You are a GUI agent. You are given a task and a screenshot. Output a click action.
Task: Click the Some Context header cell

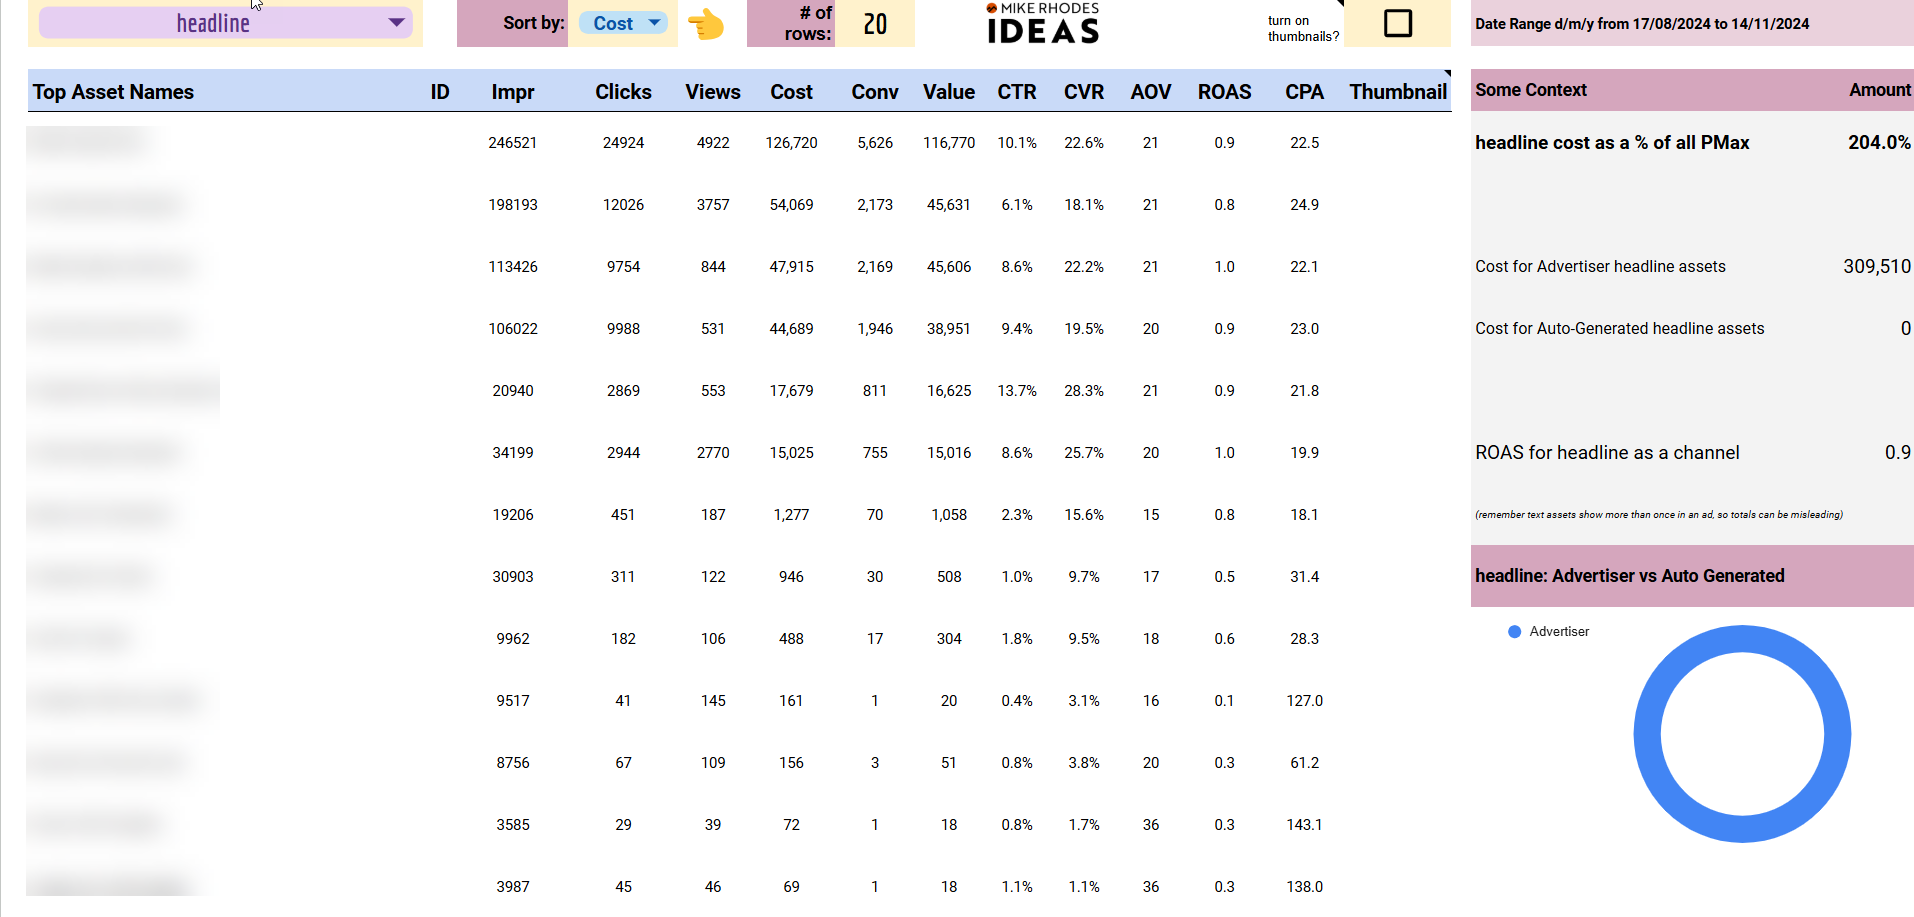[x=1530, y=90]
